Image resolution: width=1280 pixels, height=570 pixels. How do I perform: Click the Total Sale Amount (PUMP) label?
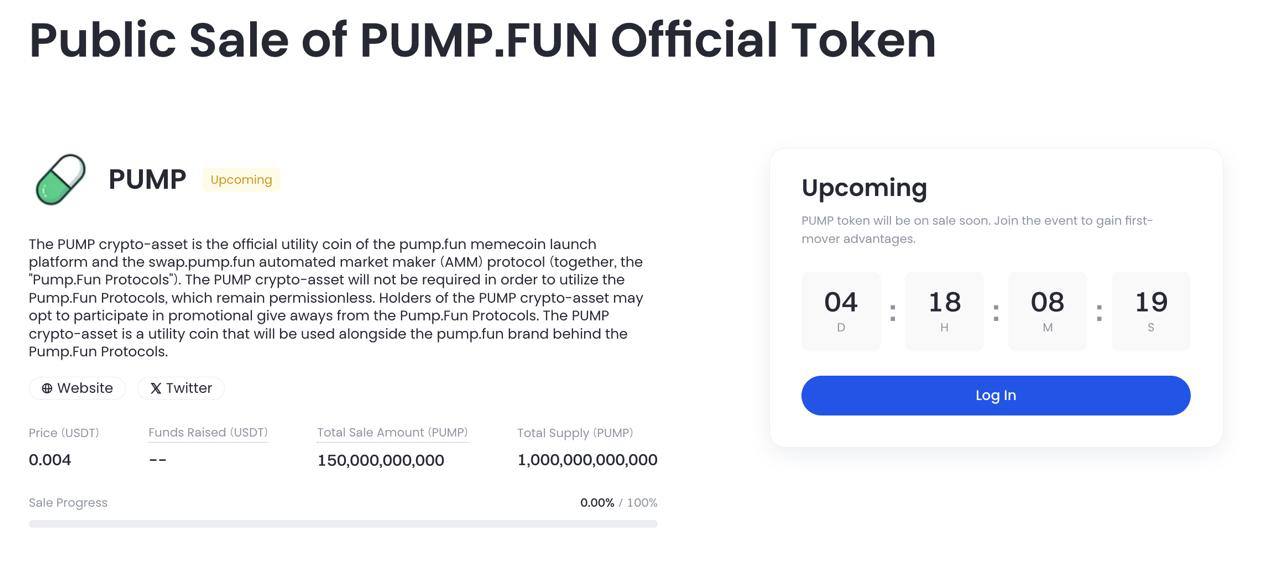point(393,433)
